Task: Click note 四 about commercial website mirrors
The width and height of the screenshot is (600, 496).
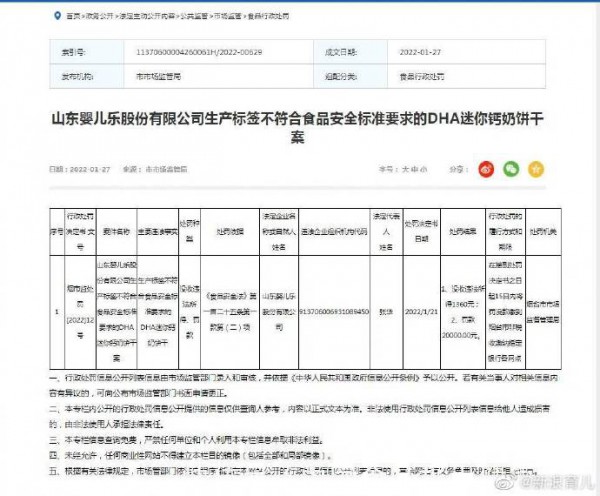Action: [x=191, y=456]
